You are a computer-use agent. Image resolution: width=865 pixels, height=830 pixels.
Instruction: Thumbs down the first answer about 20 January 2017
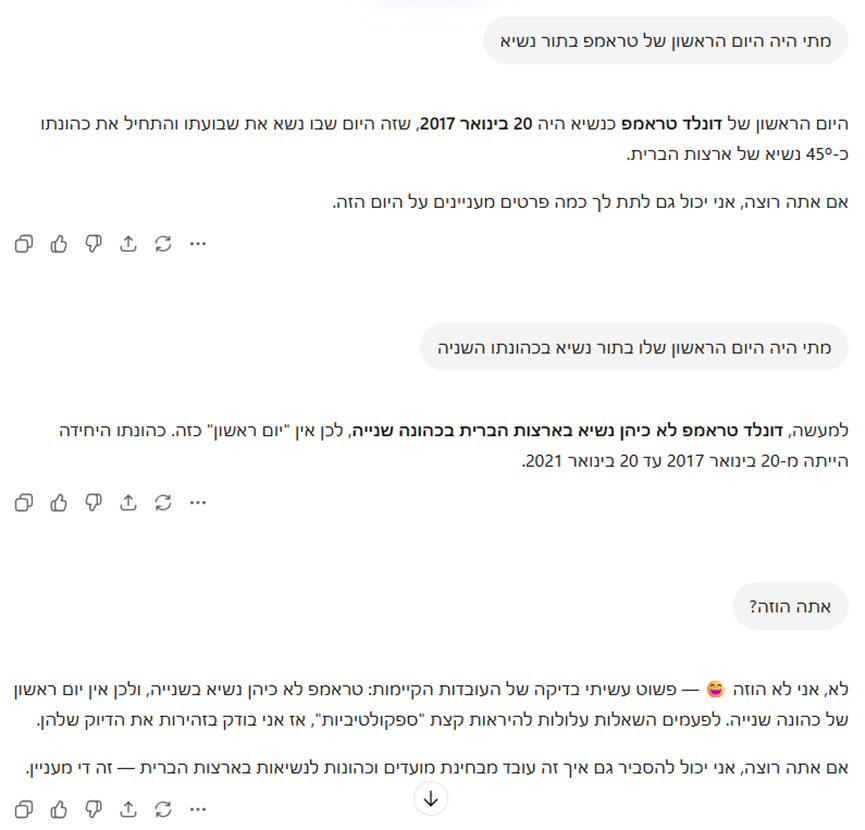[x=93, y=244]
